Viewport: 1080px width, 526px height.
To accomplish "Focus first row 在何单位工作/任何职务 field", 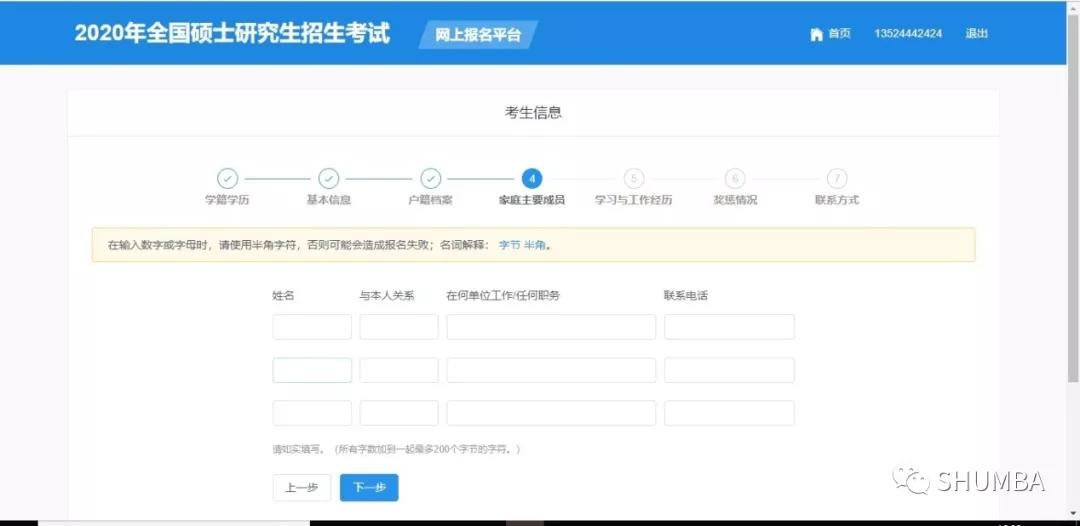I will pos(551,327).
